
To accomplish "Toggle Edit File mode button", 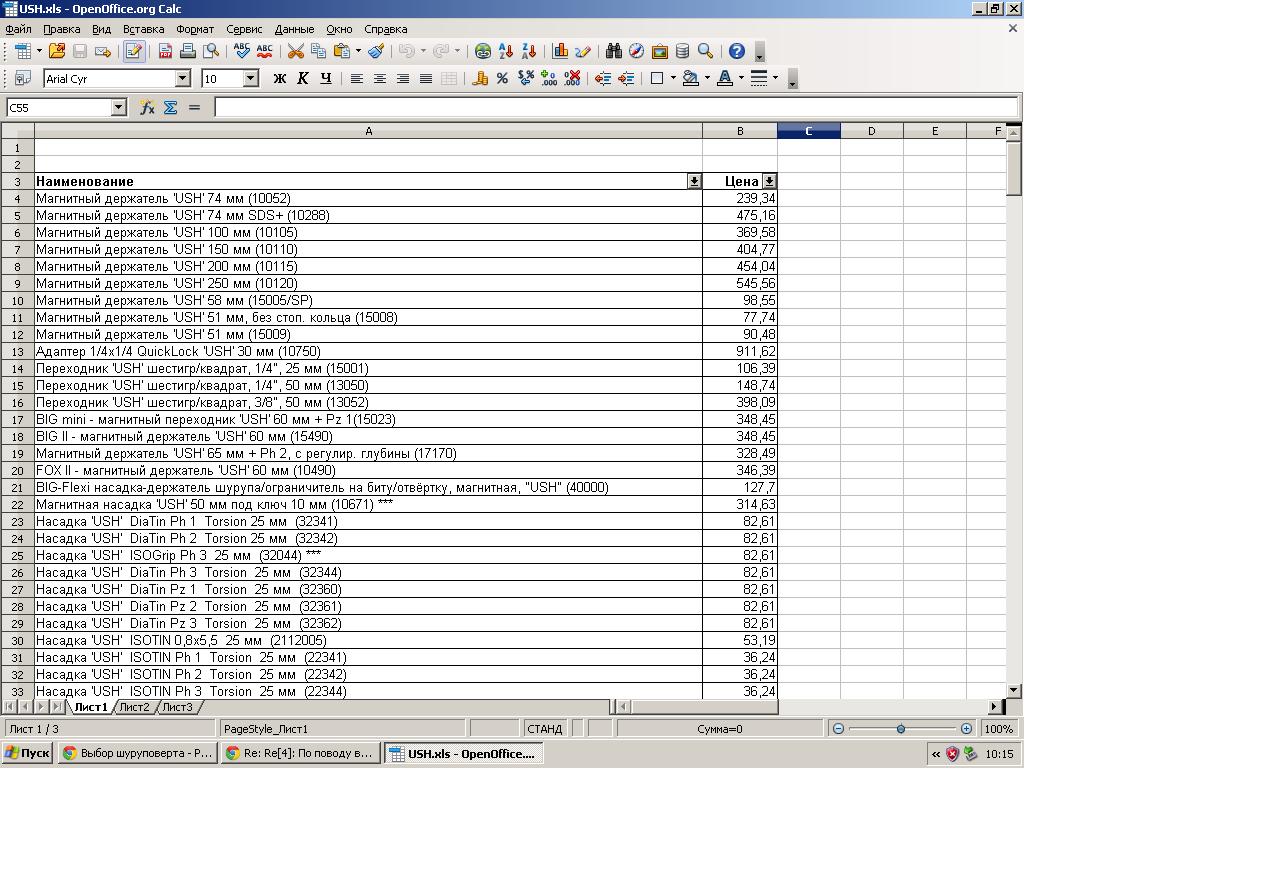I will [134, 51].
